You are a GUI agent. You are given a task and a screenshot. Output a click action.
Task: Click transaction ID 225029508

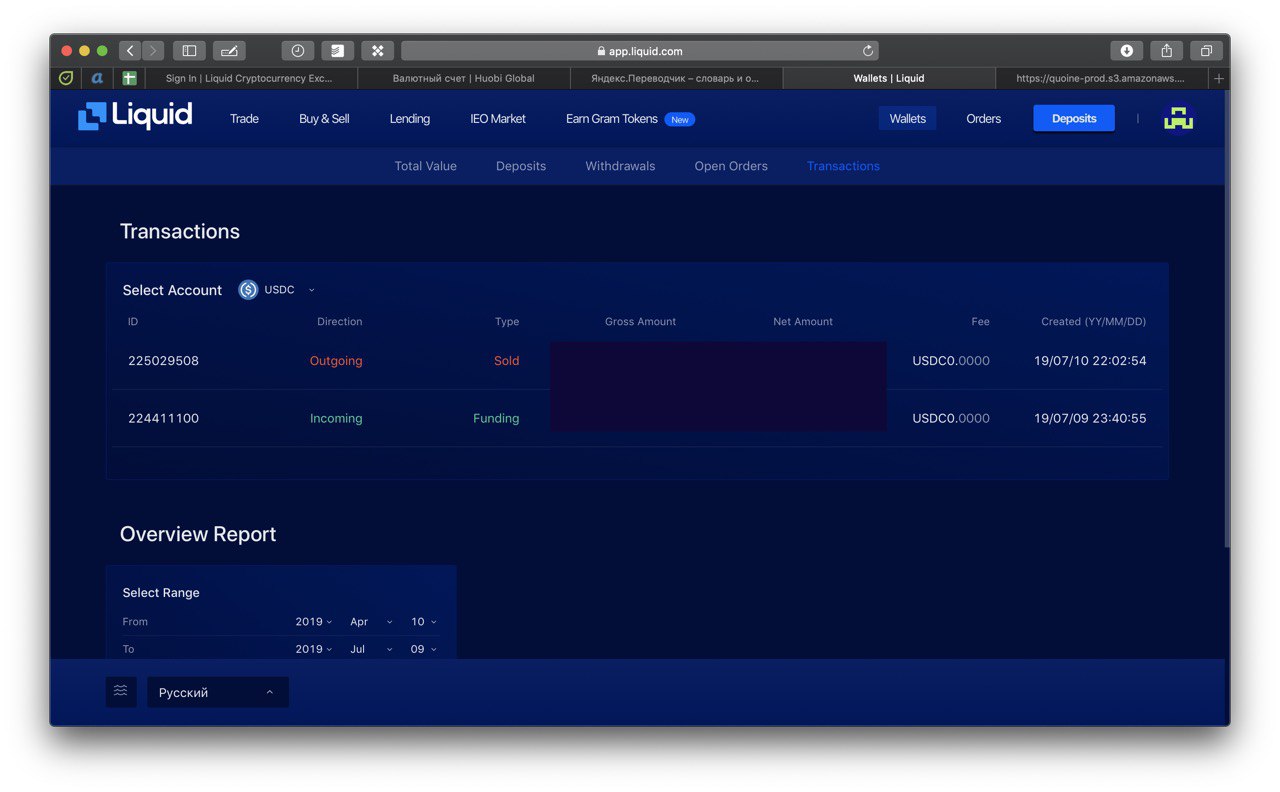click(x=163, y=361)
